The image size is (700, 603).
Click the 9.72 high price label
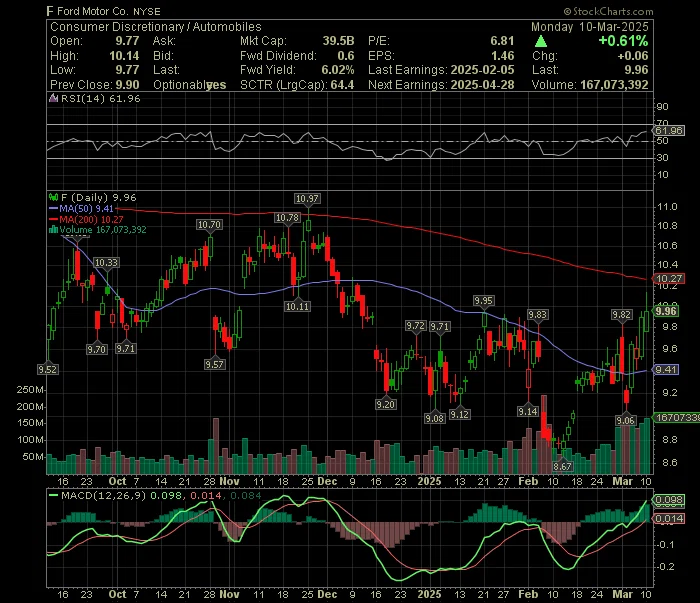[x=416, y=326]
